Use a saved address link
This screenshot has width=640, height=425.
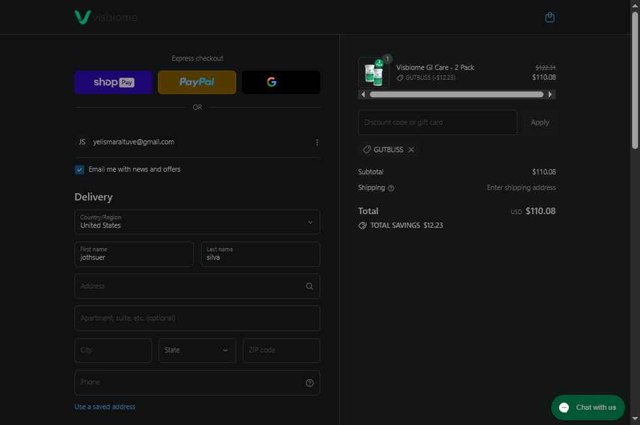pos(105,407)
